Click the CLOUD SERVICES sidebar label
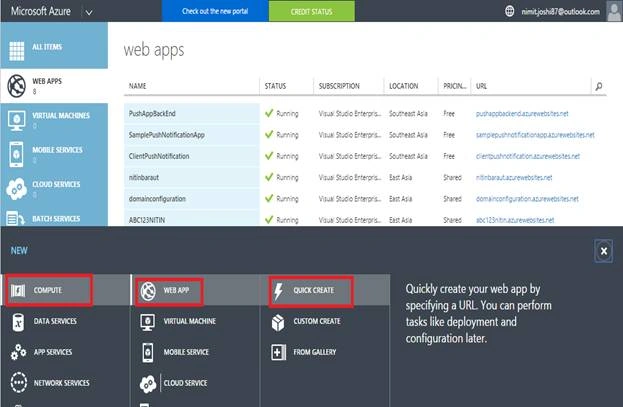Image resolution: width=623 pixels, height=407 pixels. [x=56, y=184]
